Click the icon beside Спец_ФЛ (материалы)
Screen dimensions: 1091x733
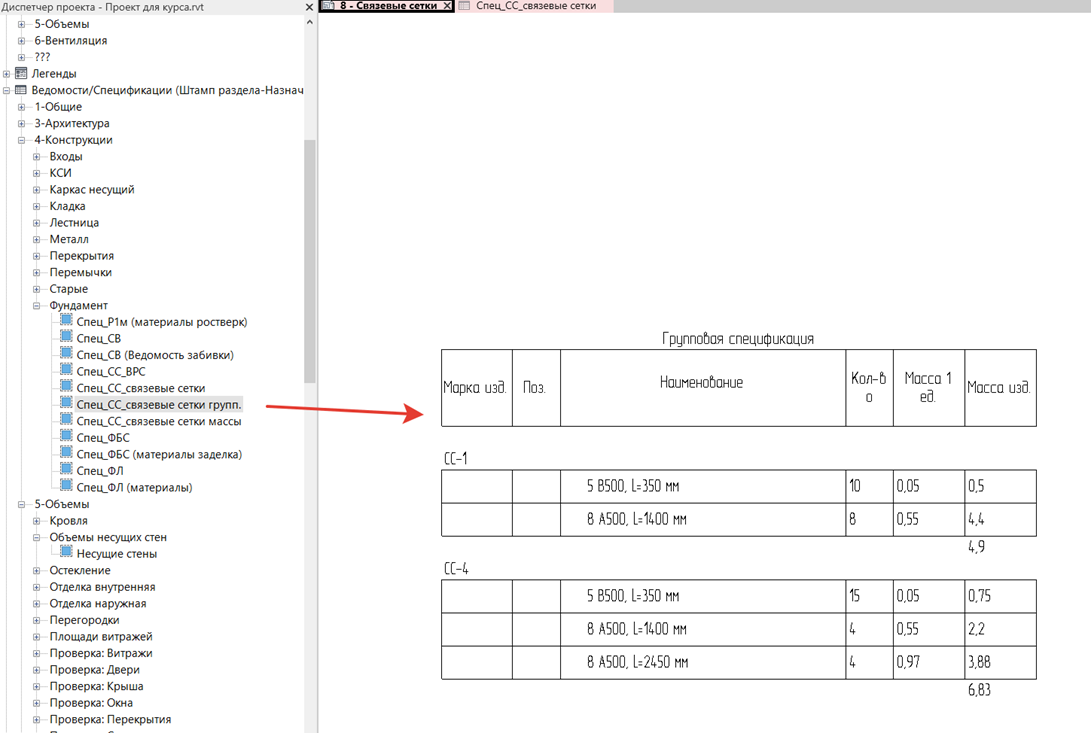[66, 486]
